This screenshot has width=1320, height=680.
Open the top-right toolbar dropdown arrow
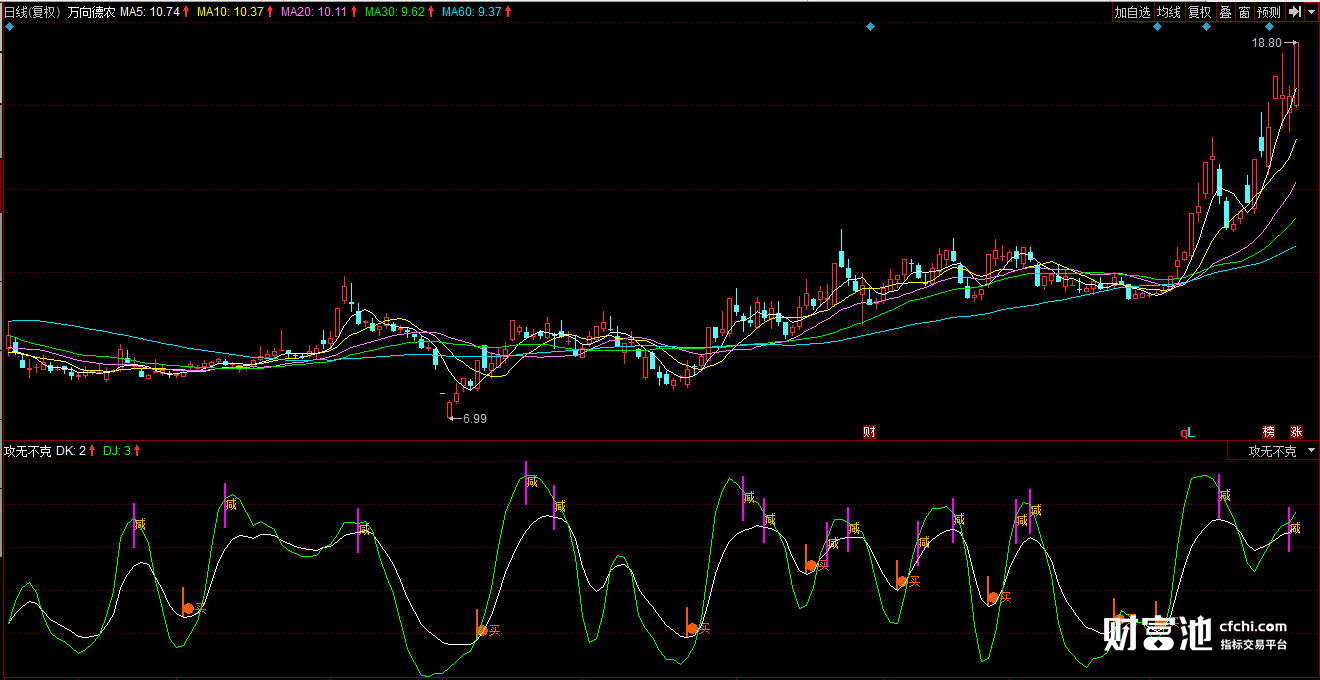(1311, 12)
